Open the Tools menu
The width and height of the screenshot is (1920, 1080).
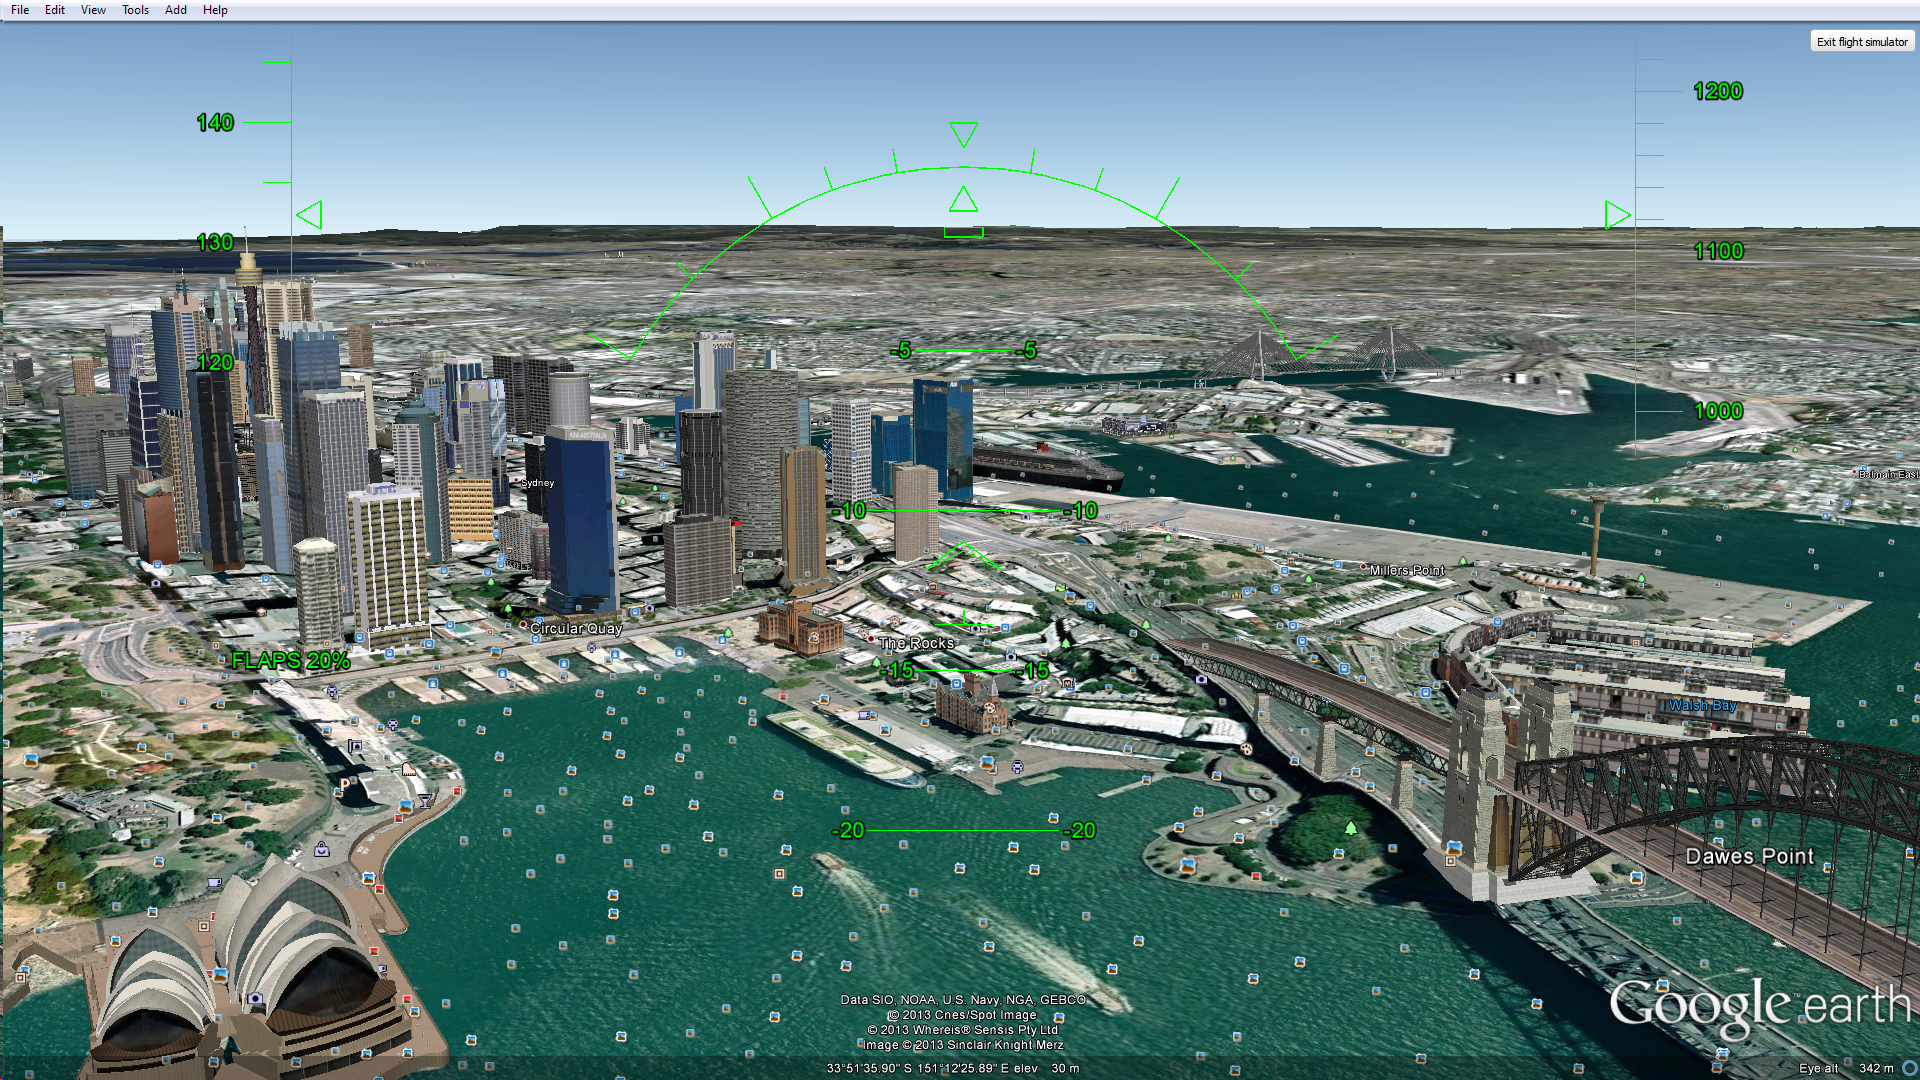(135, 10)
